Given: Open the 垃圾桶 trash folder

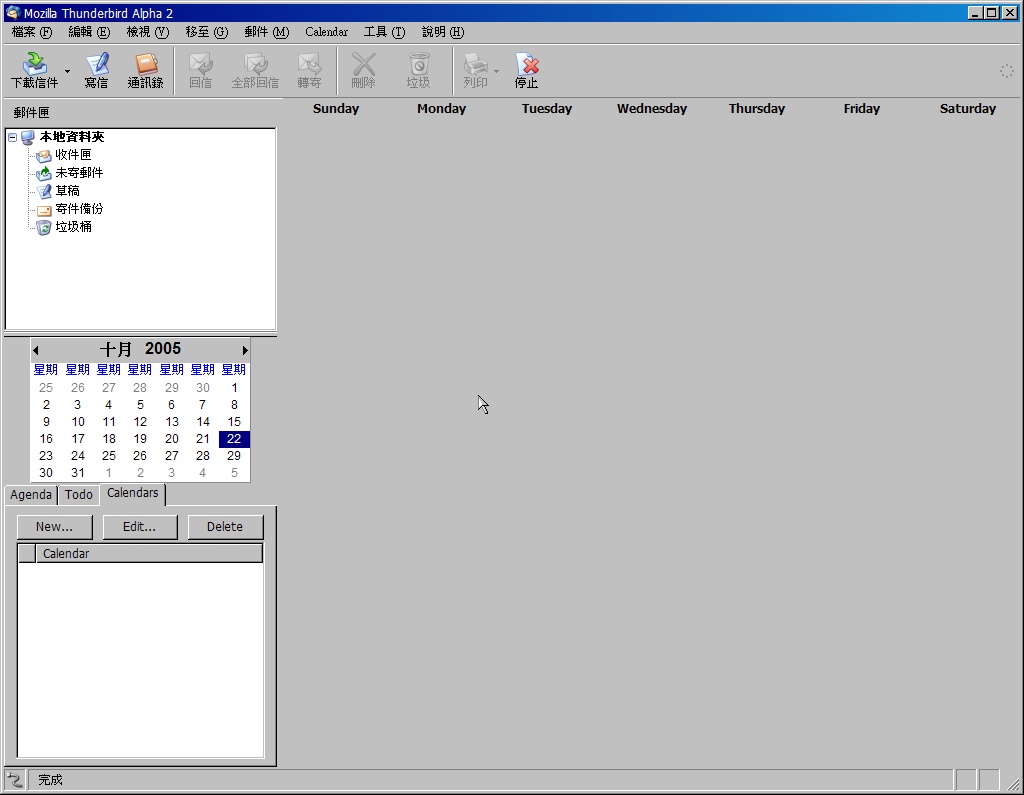Looking at the screenshot, I should tap(73, 227).
